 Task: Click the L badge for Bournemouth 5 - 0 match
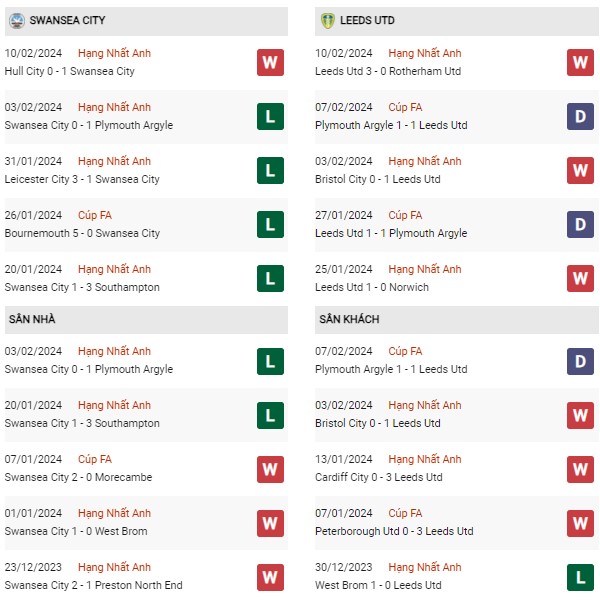(270, 224)
